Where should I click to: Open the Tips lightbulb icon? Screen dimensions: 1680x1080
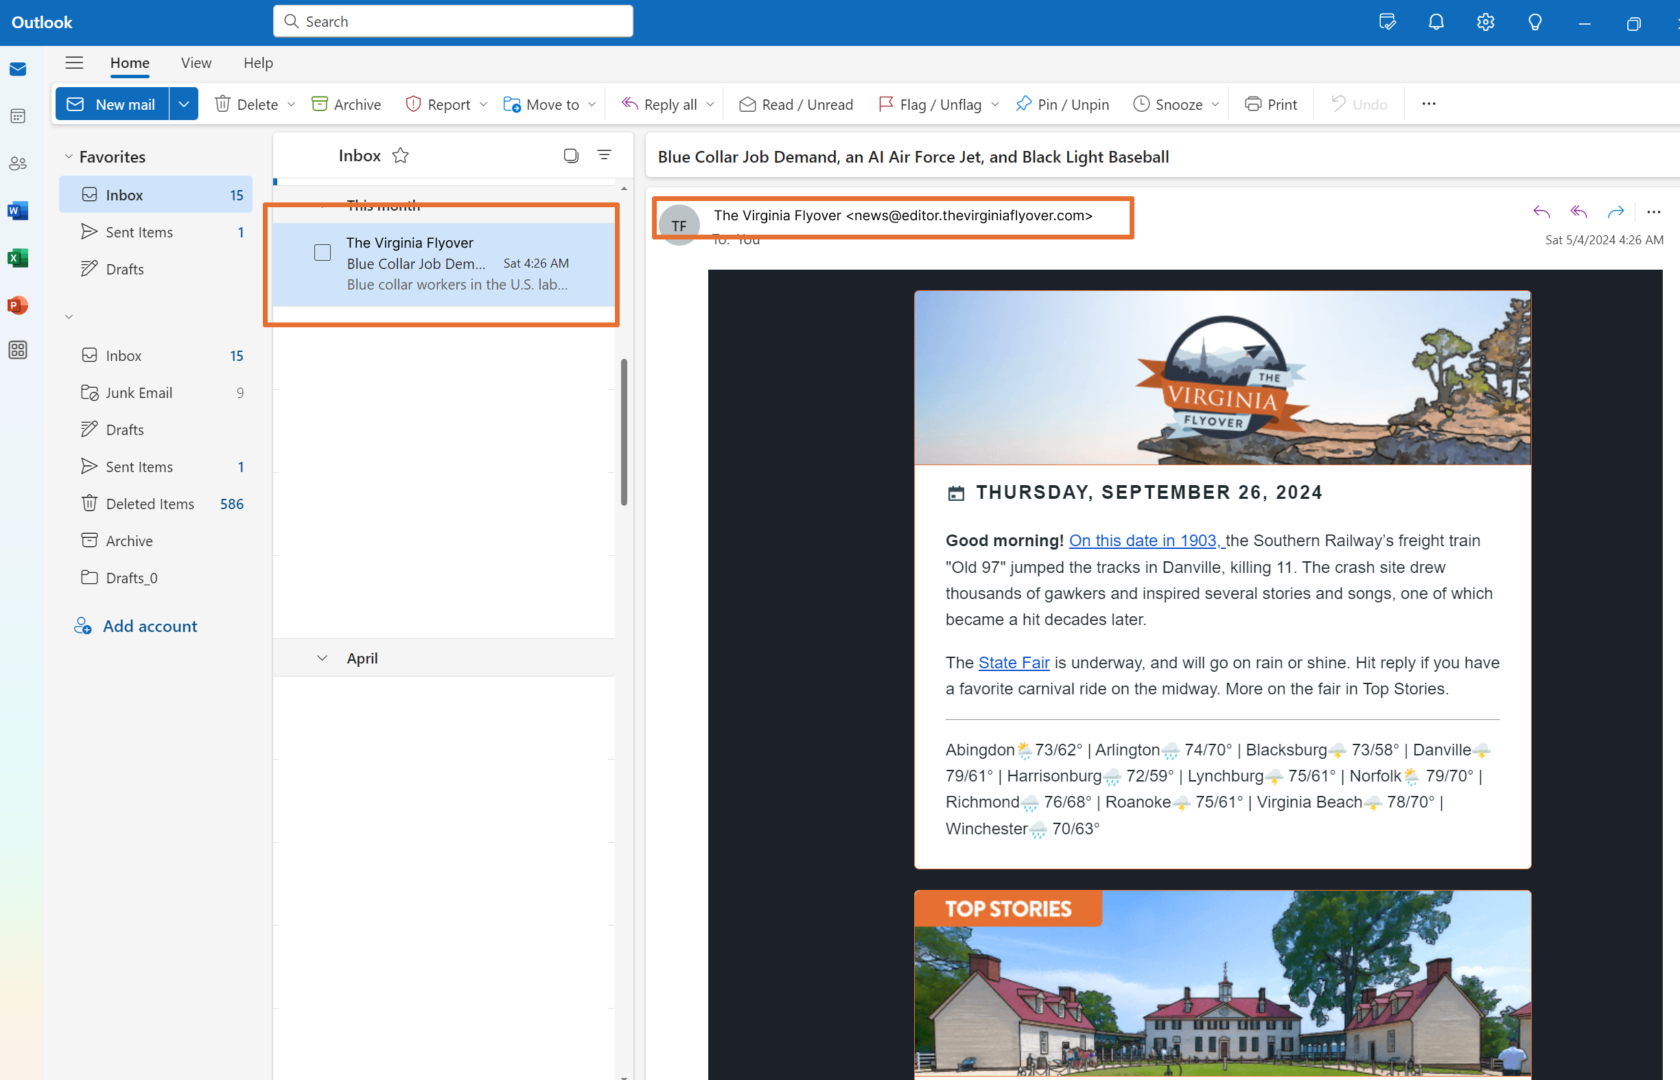(x=1535, y=22)
